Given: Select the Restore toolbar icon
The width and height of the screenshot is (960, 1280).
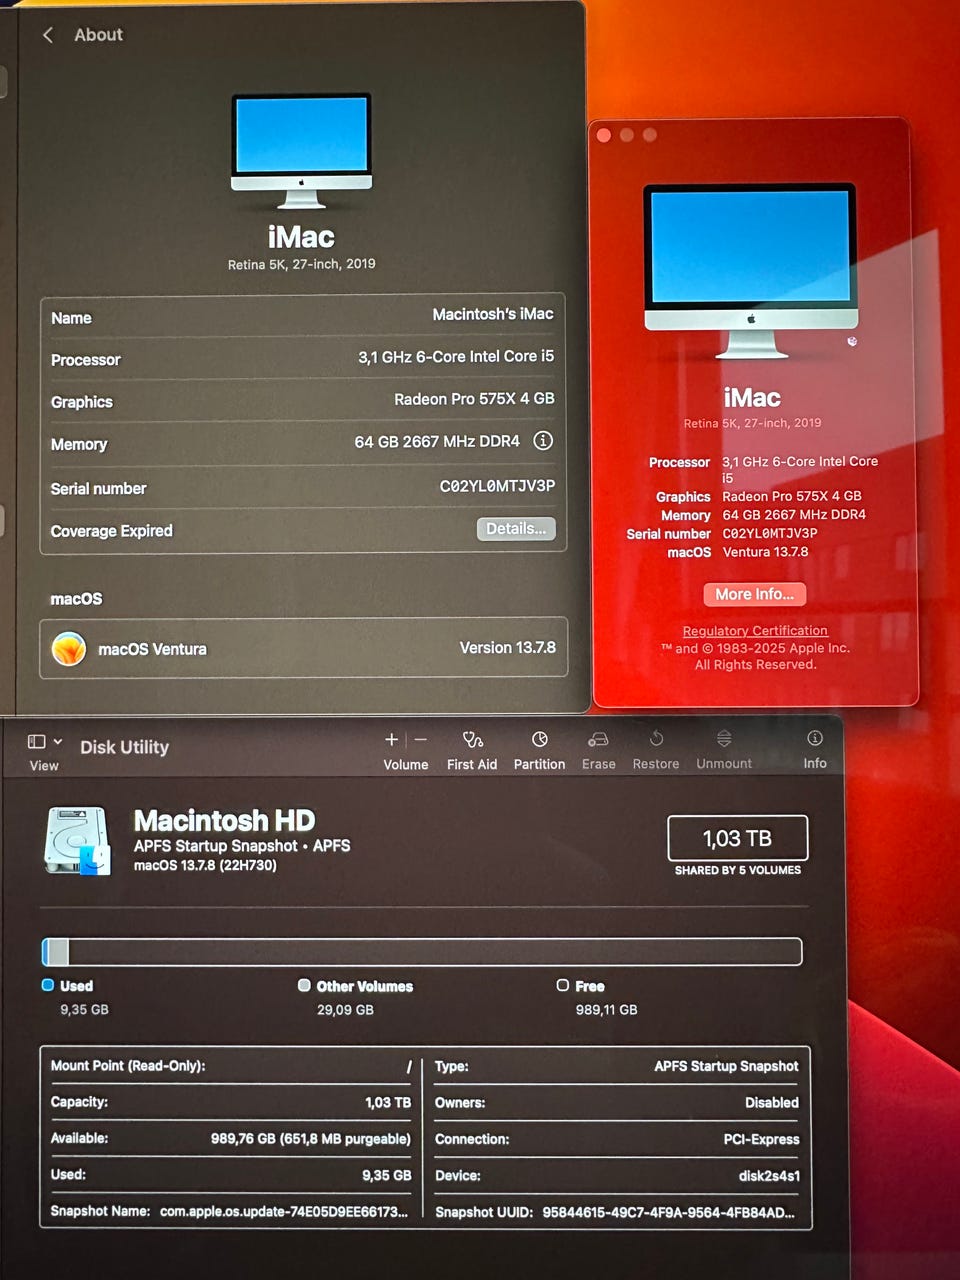Looking at the screenshot, I should point(656,739).
